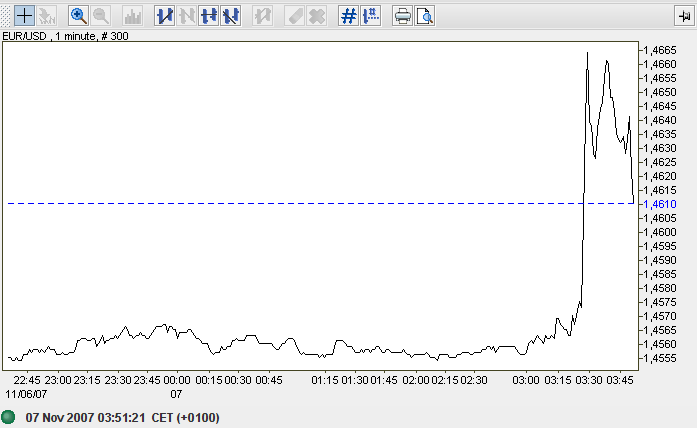Click the grayed-out zoom out magnifier
This screenshot has width=697, height=428.
[101, 16]
